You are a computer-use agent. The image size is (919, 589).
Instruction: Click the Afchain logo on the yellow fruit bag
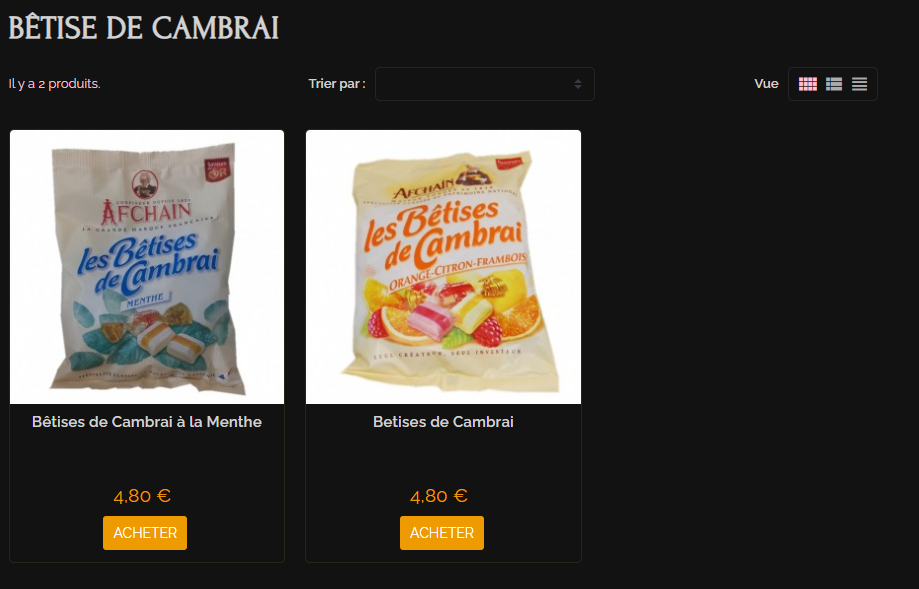click(x=423, y=189)
